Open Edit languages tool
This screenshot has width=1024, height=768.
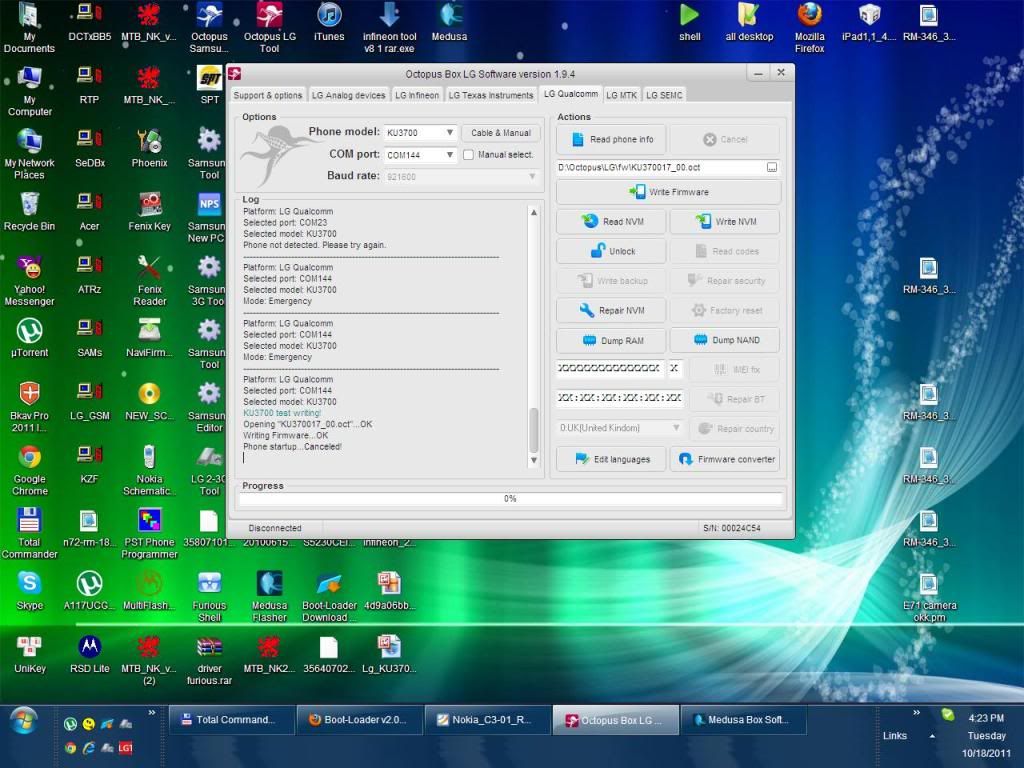point(611,459)
